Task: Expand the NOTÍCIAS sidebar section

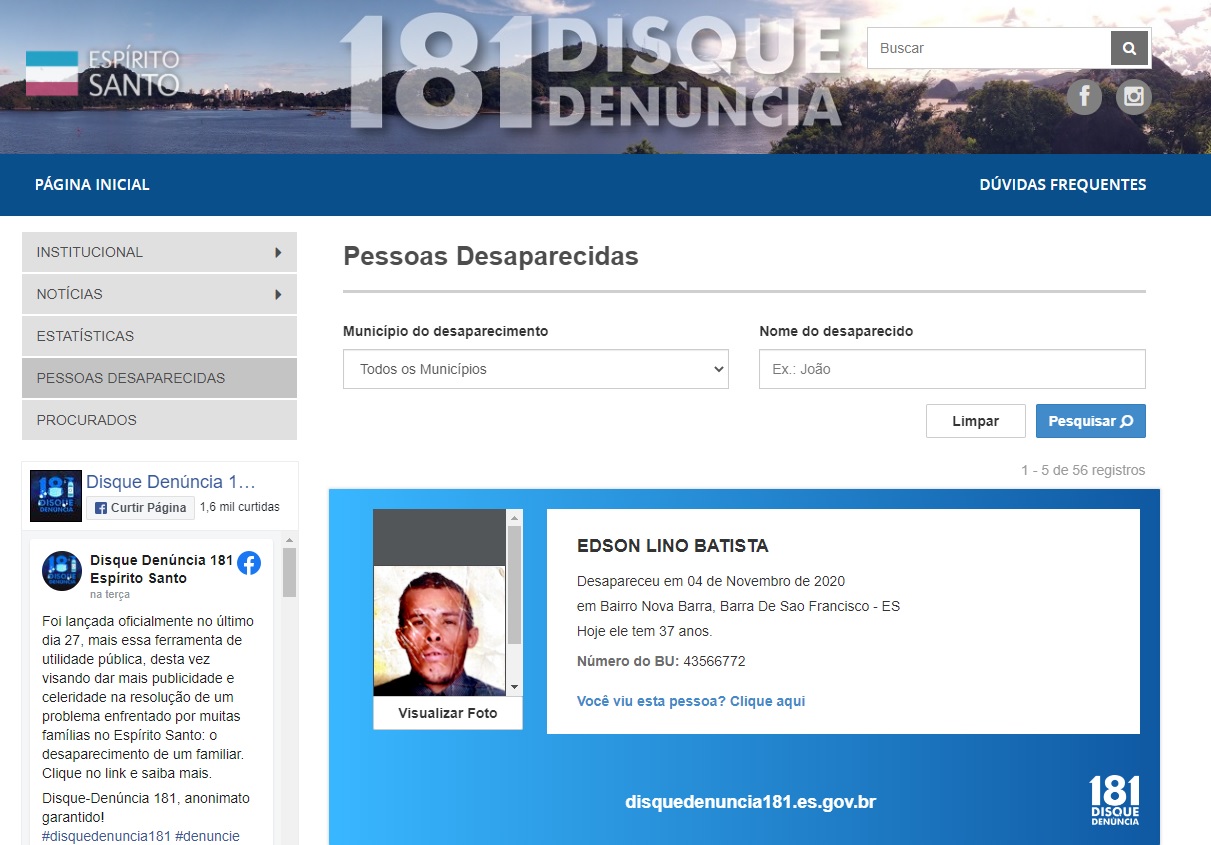Action: tap(158, 294)
